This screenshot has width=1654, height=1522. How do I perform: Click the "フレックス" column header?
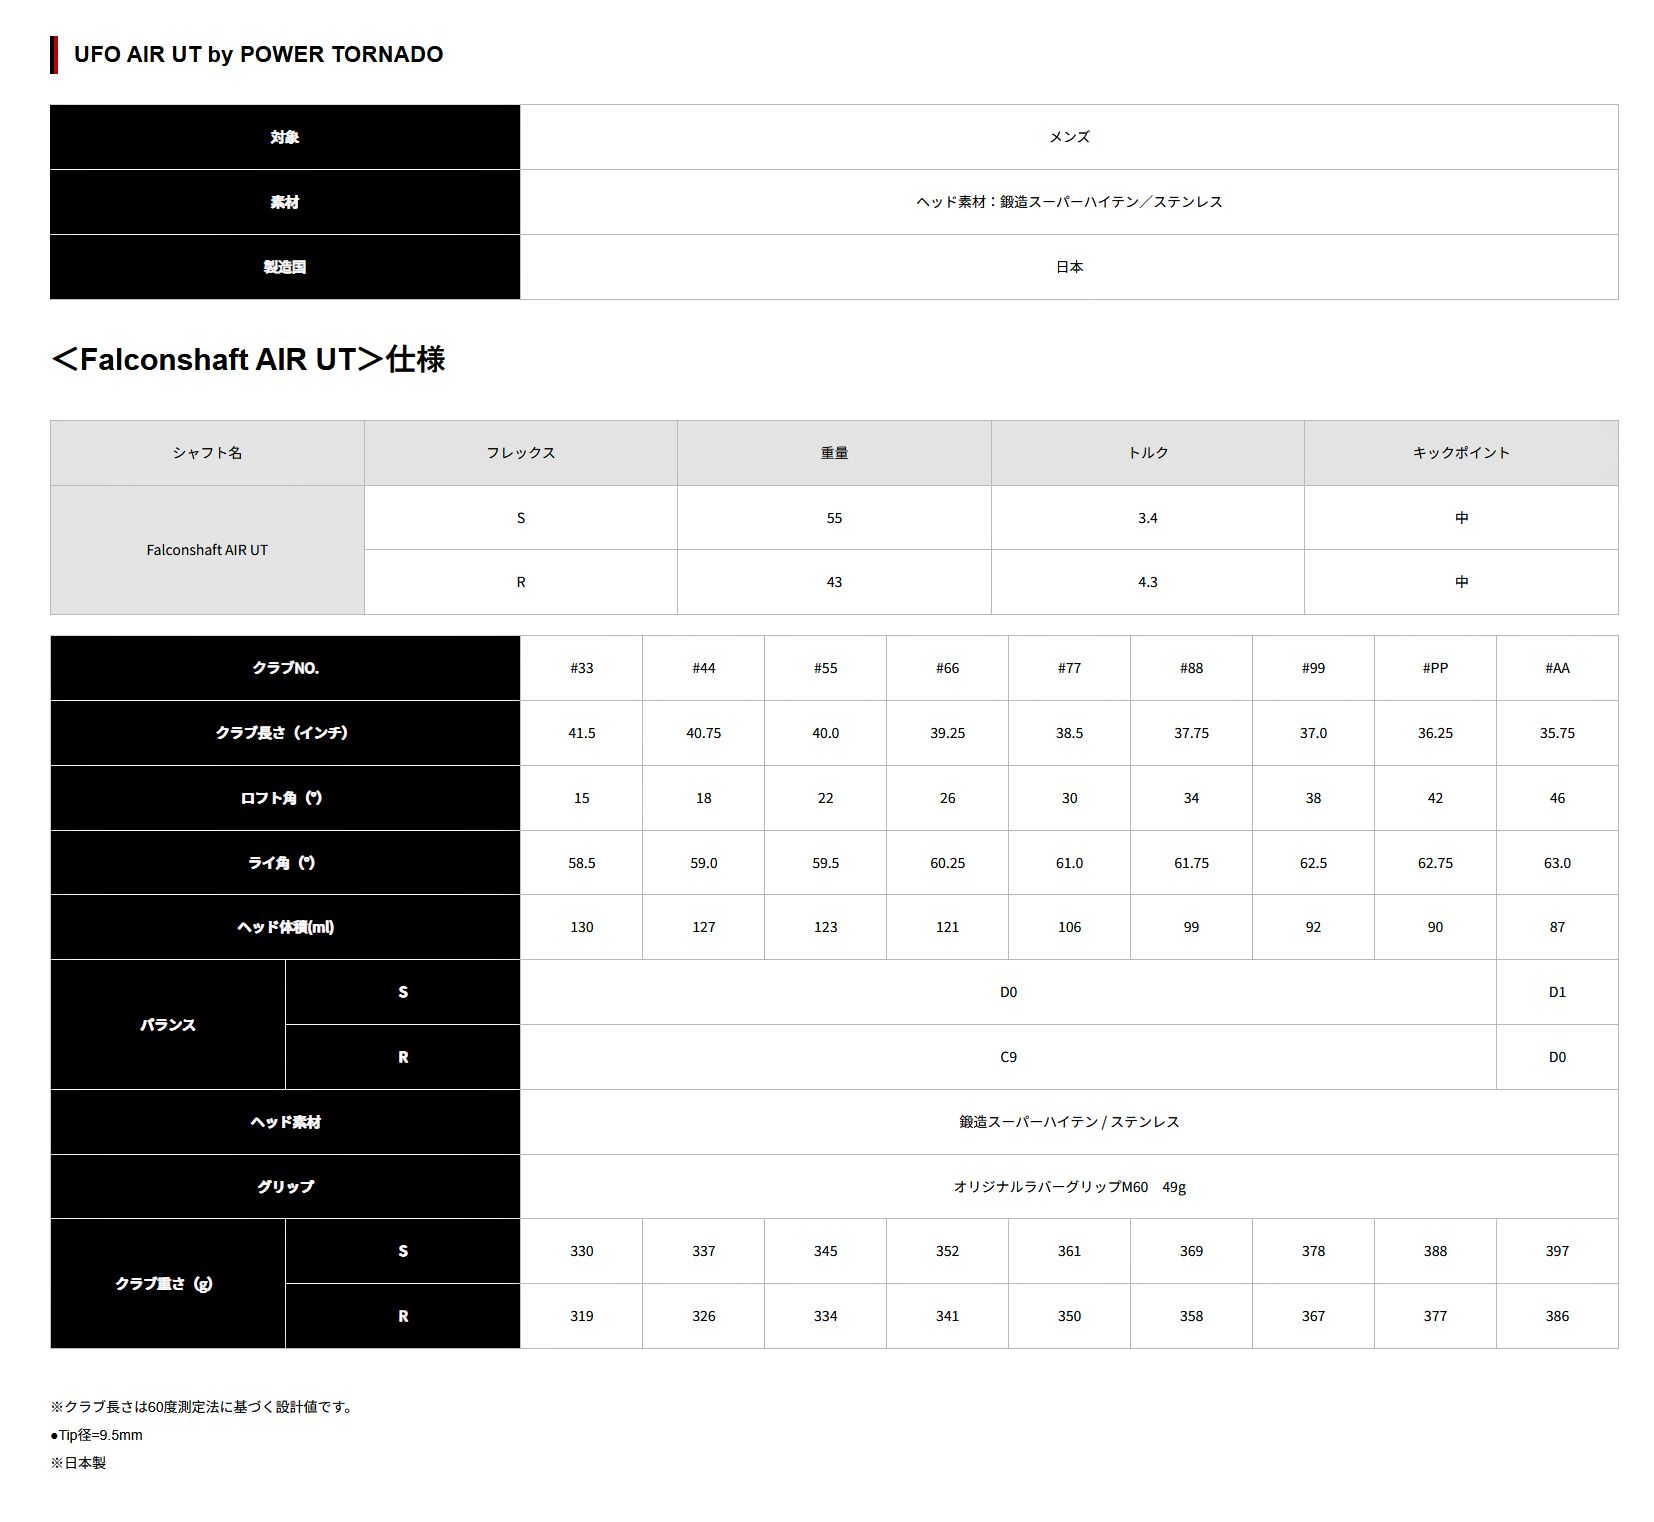tap(521, 453)
